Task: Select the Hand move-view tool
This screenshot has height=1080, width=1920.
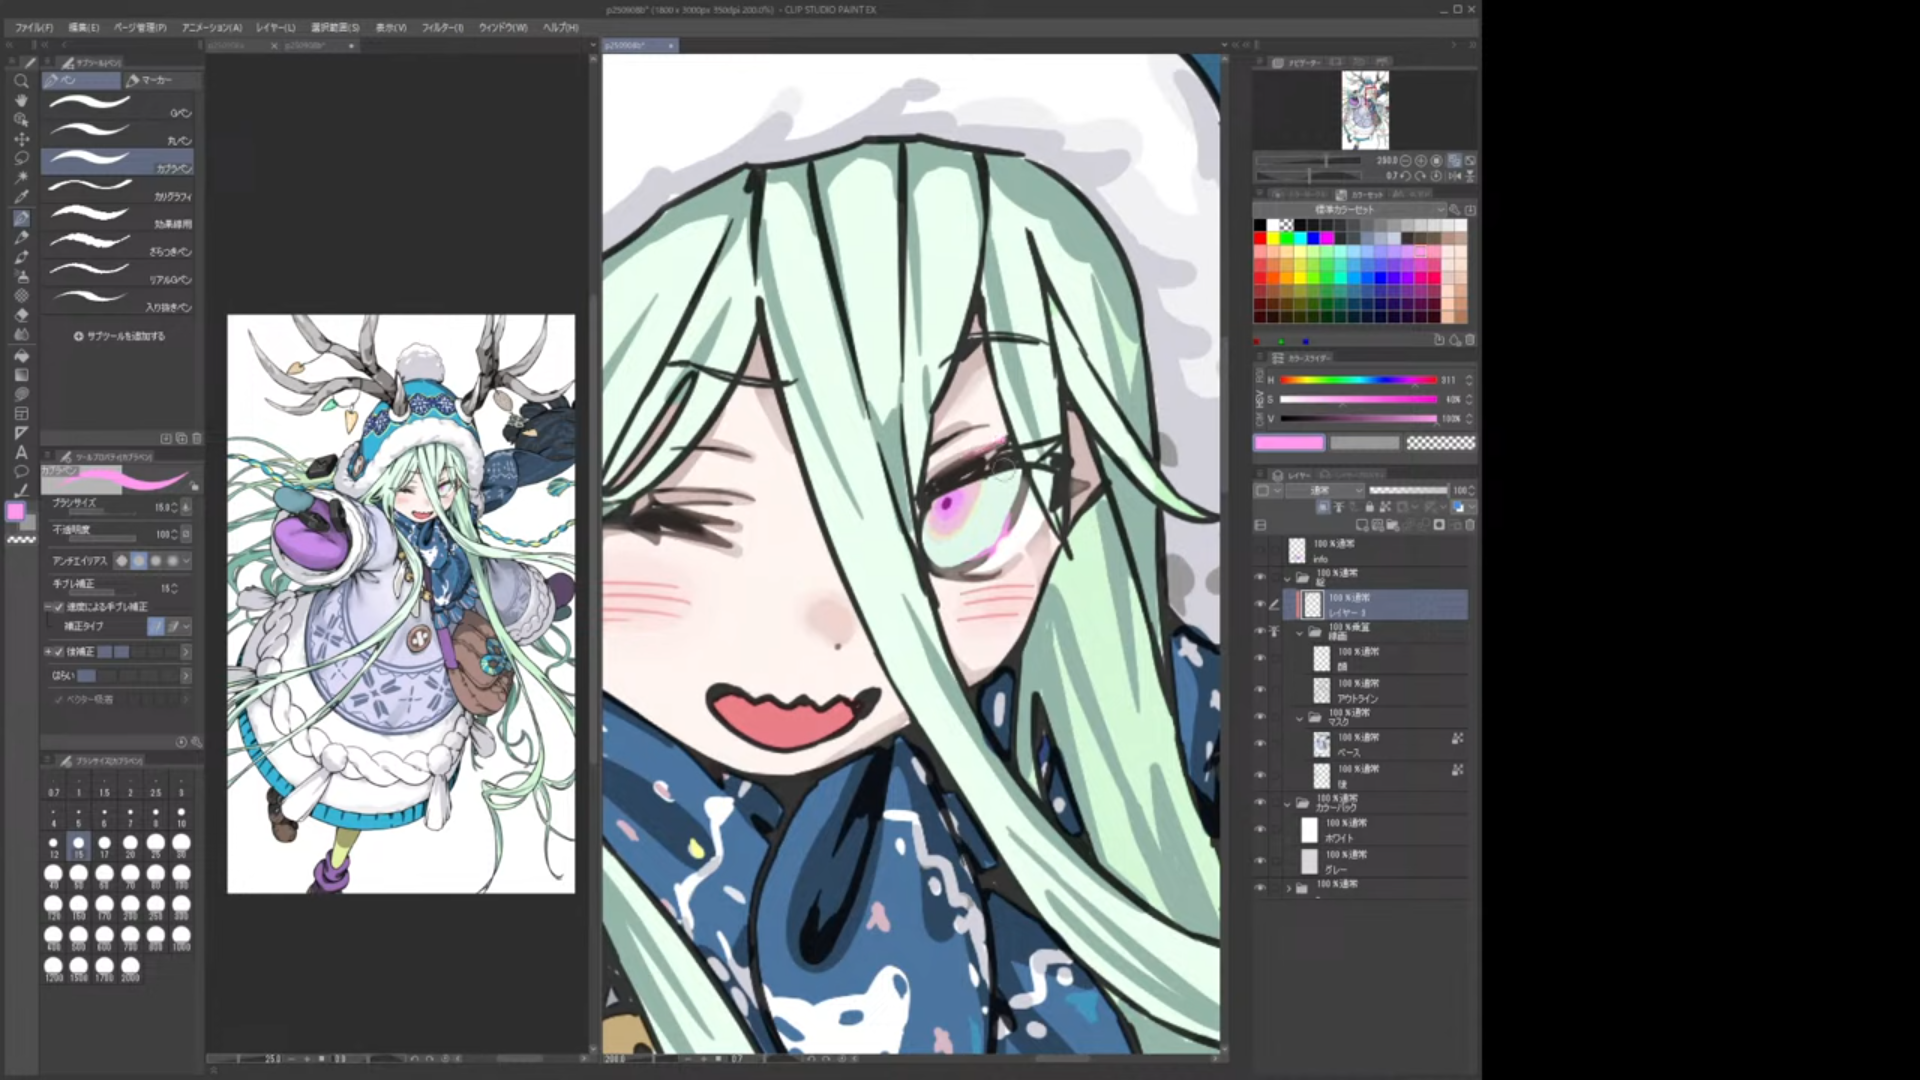Action: tap(21, 100)
